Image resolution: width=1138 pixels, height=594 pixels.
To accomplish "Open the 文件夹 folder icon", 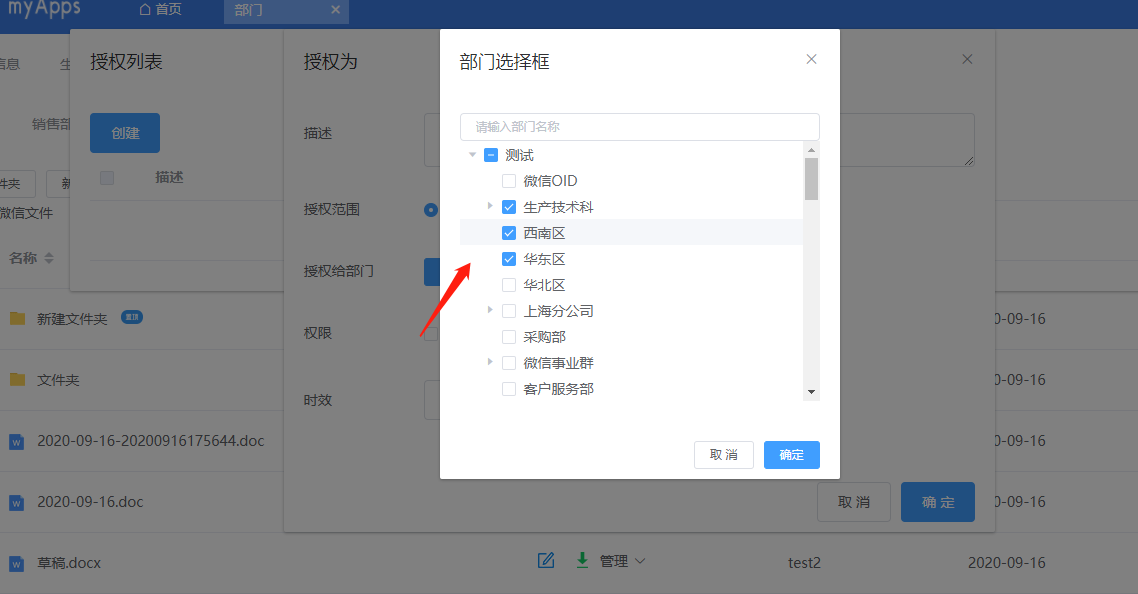I will tap(17, 379).
